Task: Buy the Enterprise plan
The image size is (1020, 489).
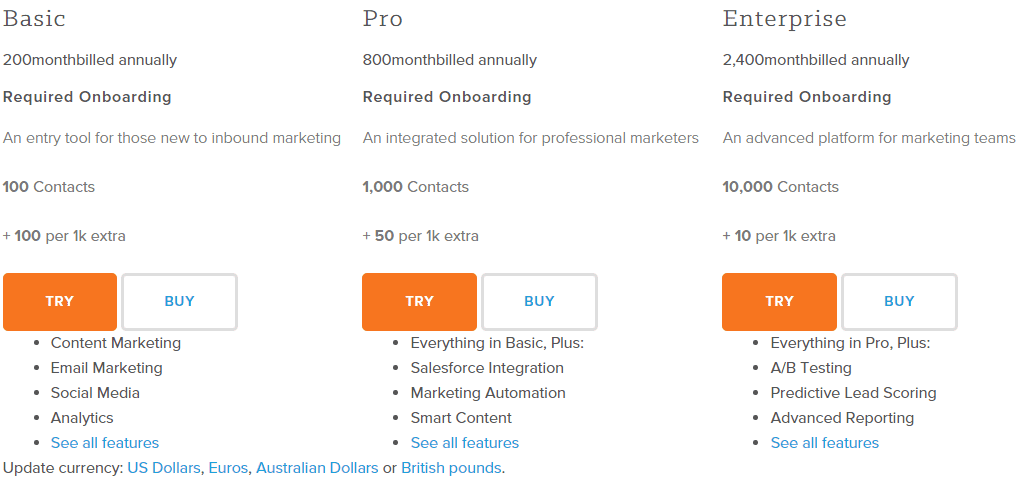Action: coord(899,301)
